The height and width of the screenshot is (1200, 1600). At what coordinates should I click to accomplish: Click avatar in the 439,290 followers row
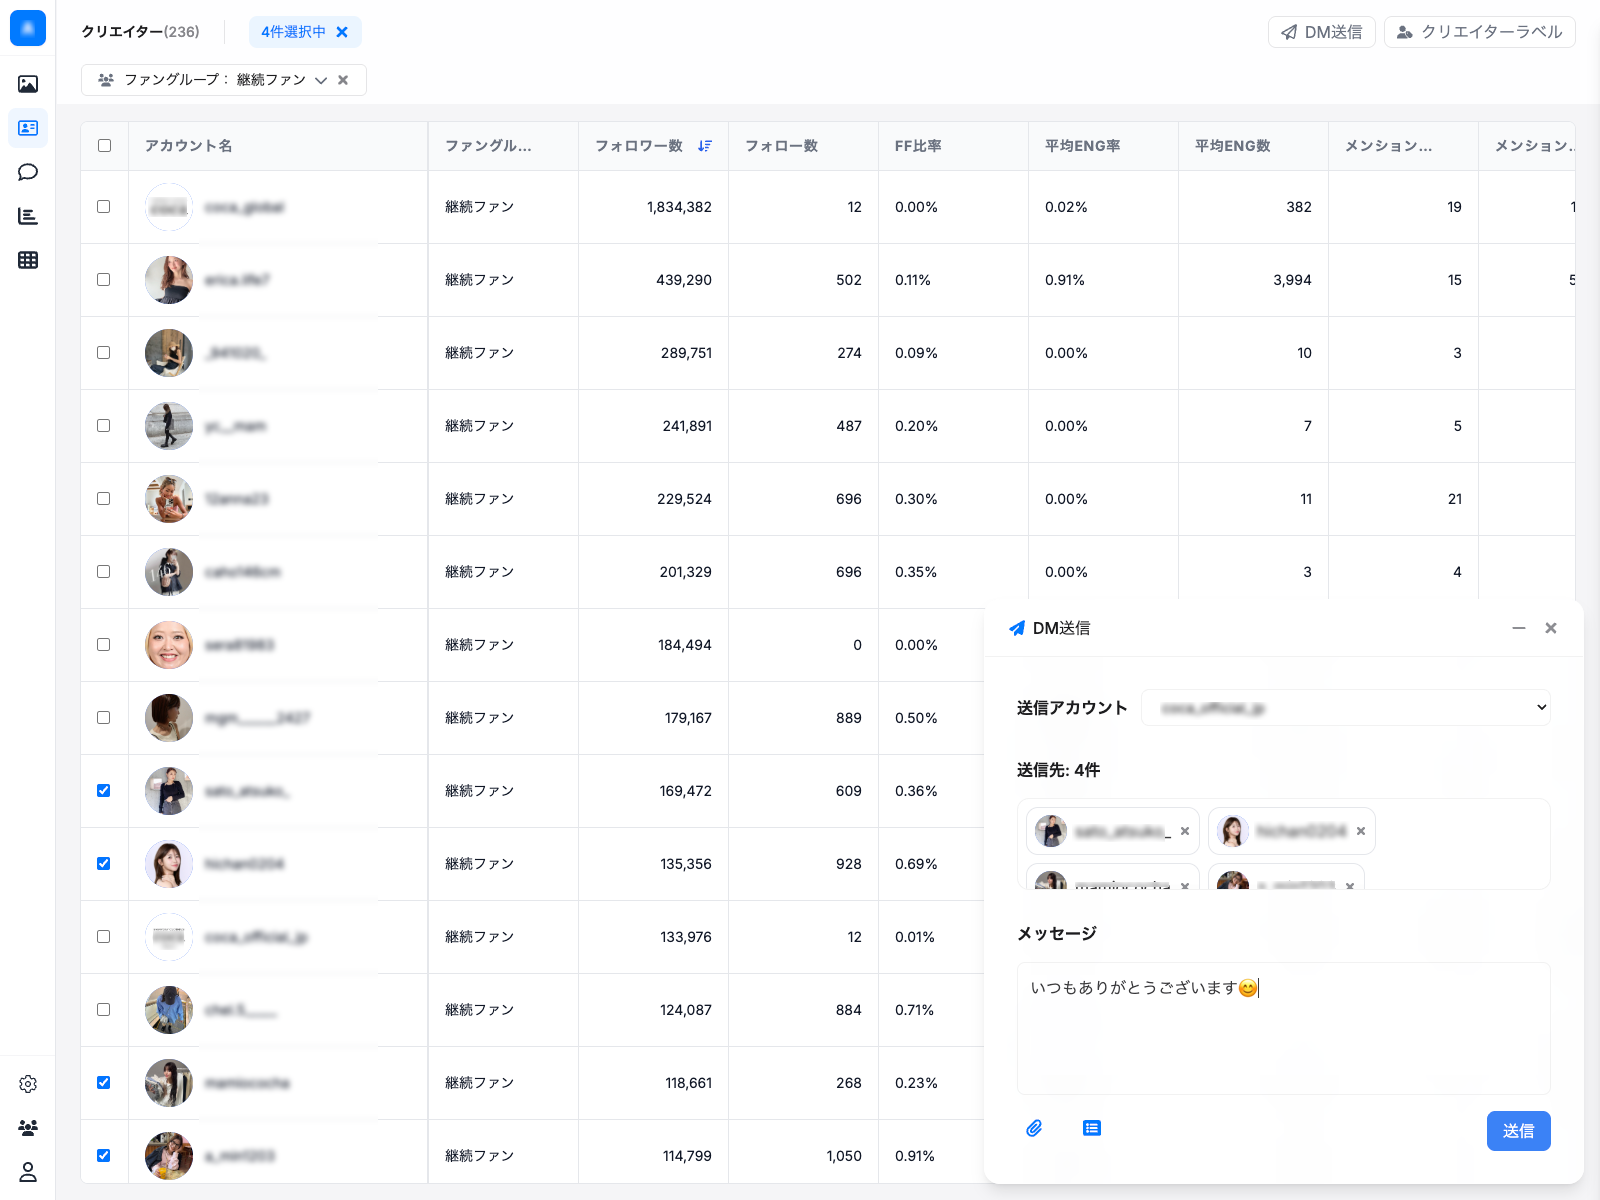[x=169, y=280]
